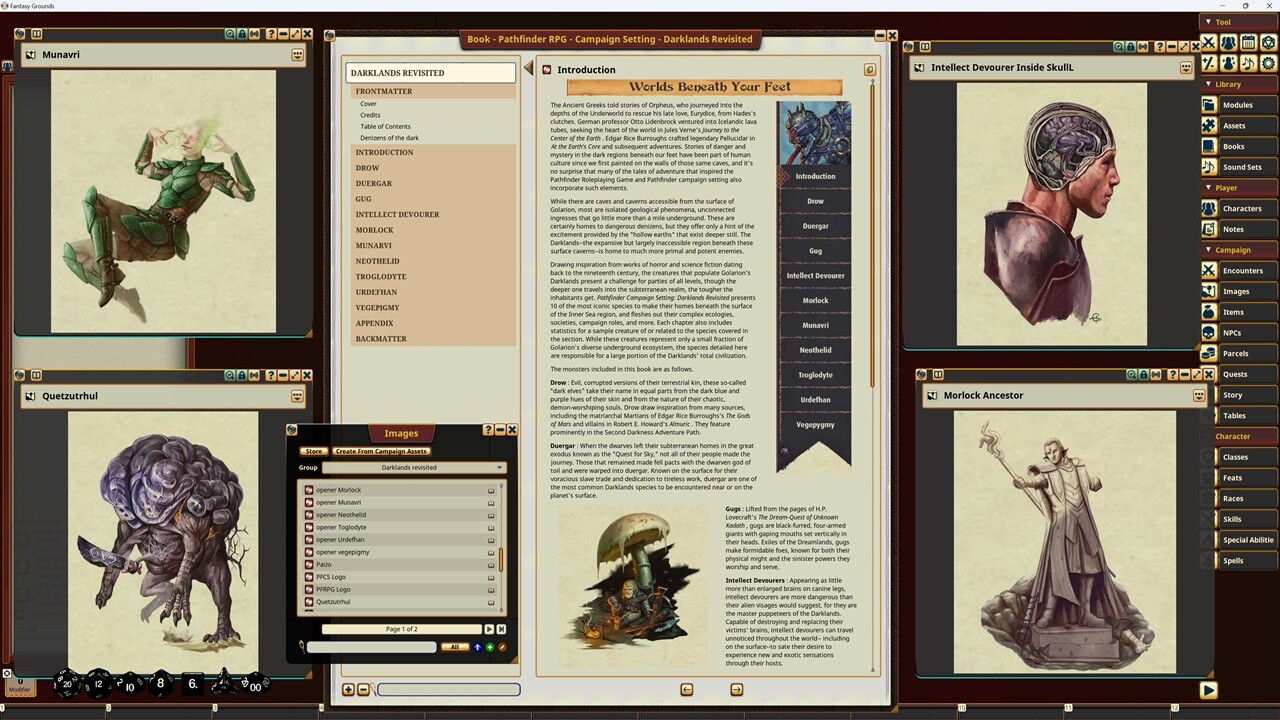Click the modifier stack icon above the dice

[x=7, y=674]
